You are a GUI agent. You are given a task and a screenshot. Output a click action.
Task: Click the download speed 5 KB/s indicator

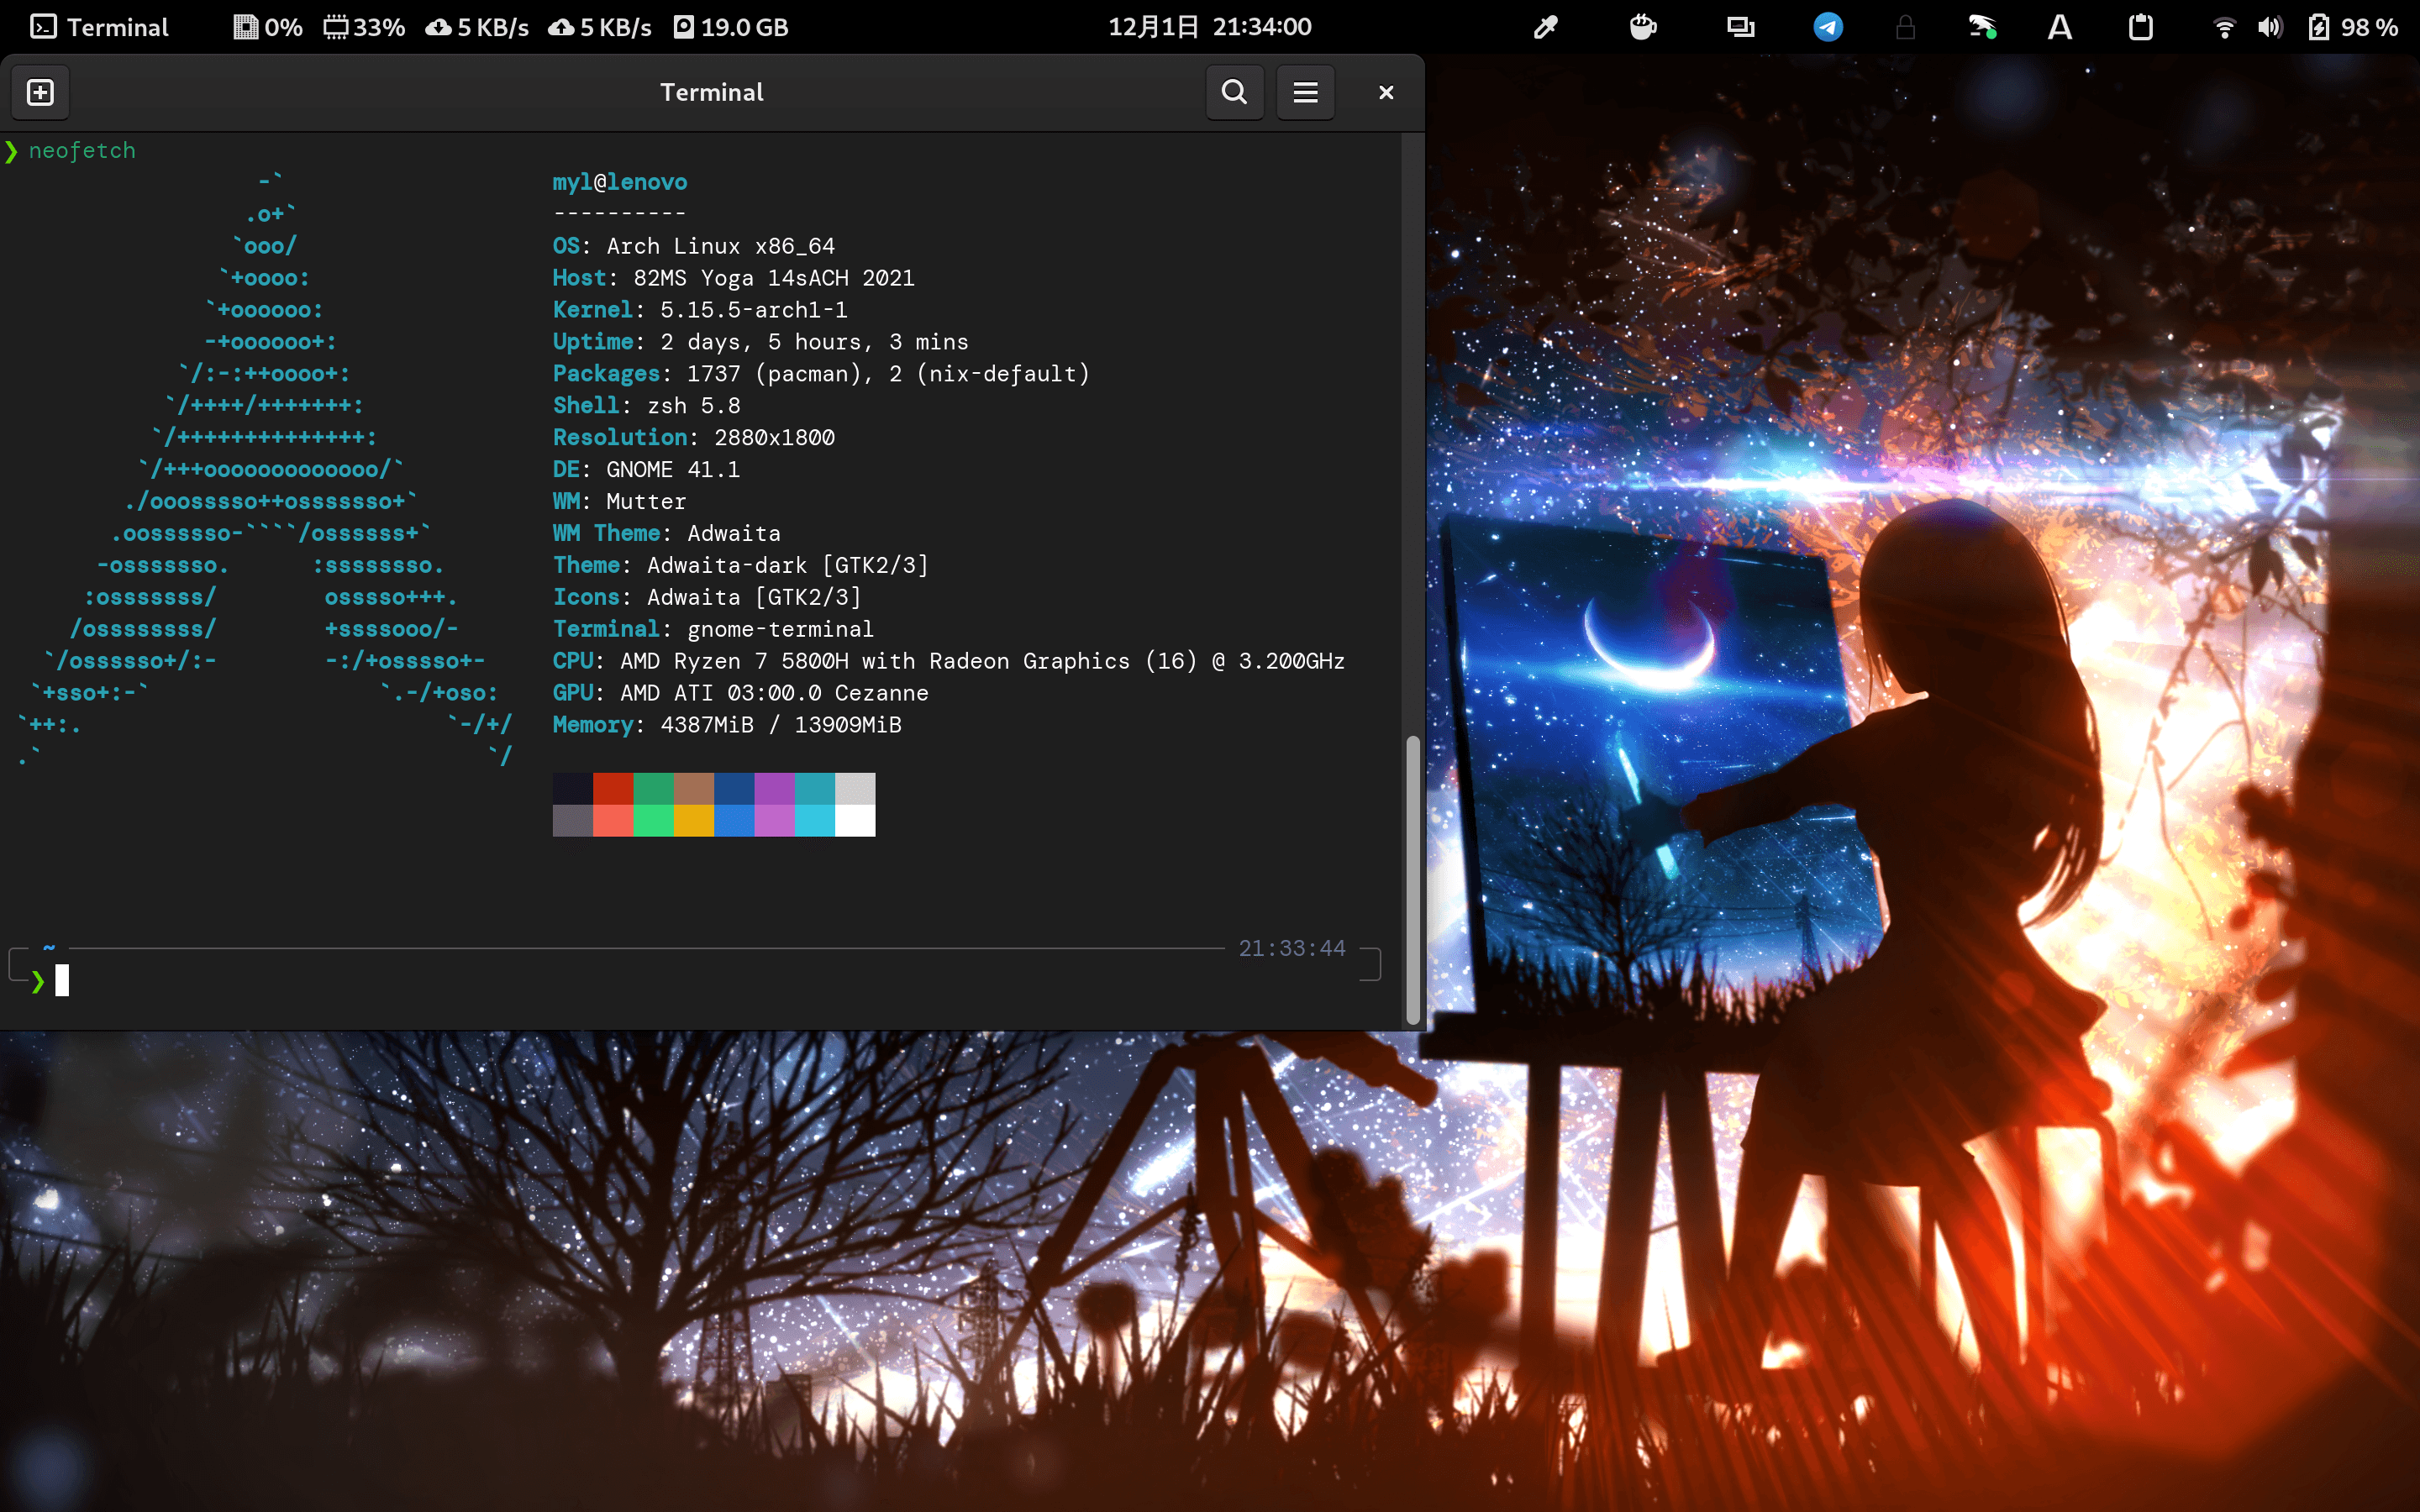[x=477, y=27]
